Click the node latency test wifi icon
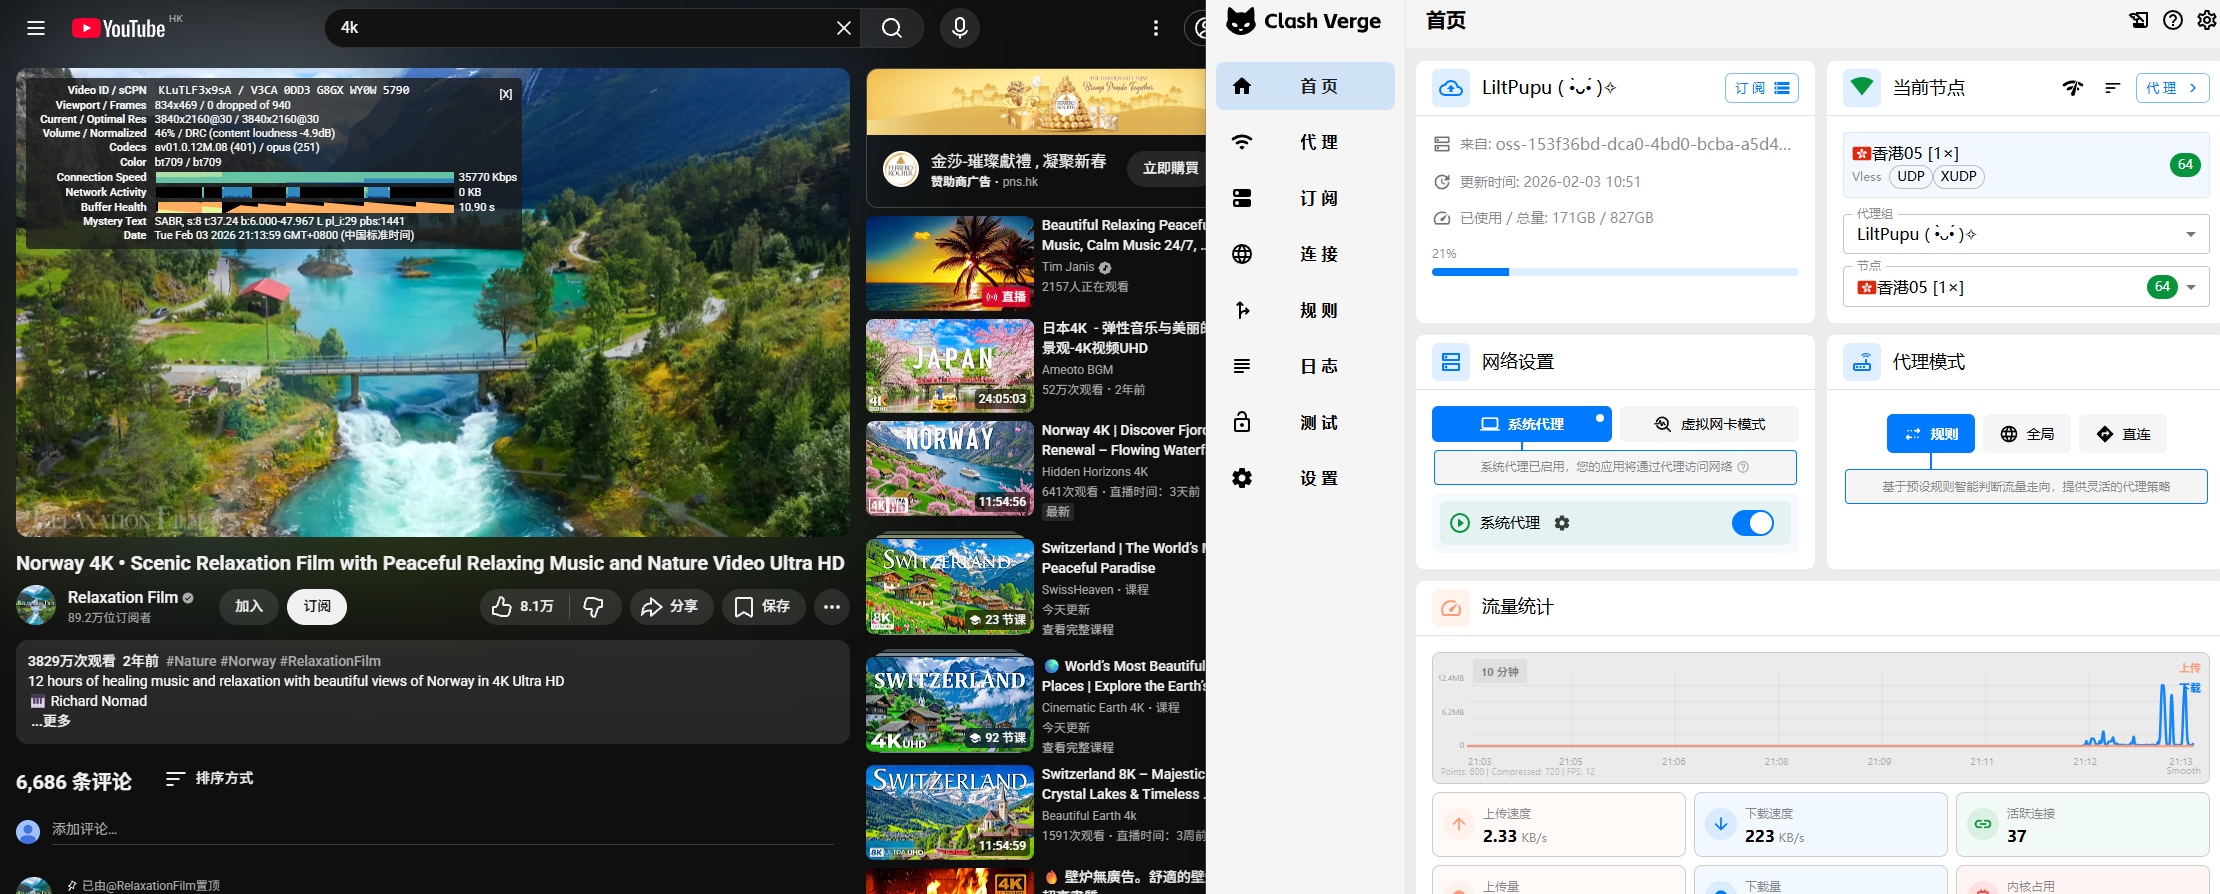The width and height of the screenshot is (2220, 894). [x=2072, y=88]
